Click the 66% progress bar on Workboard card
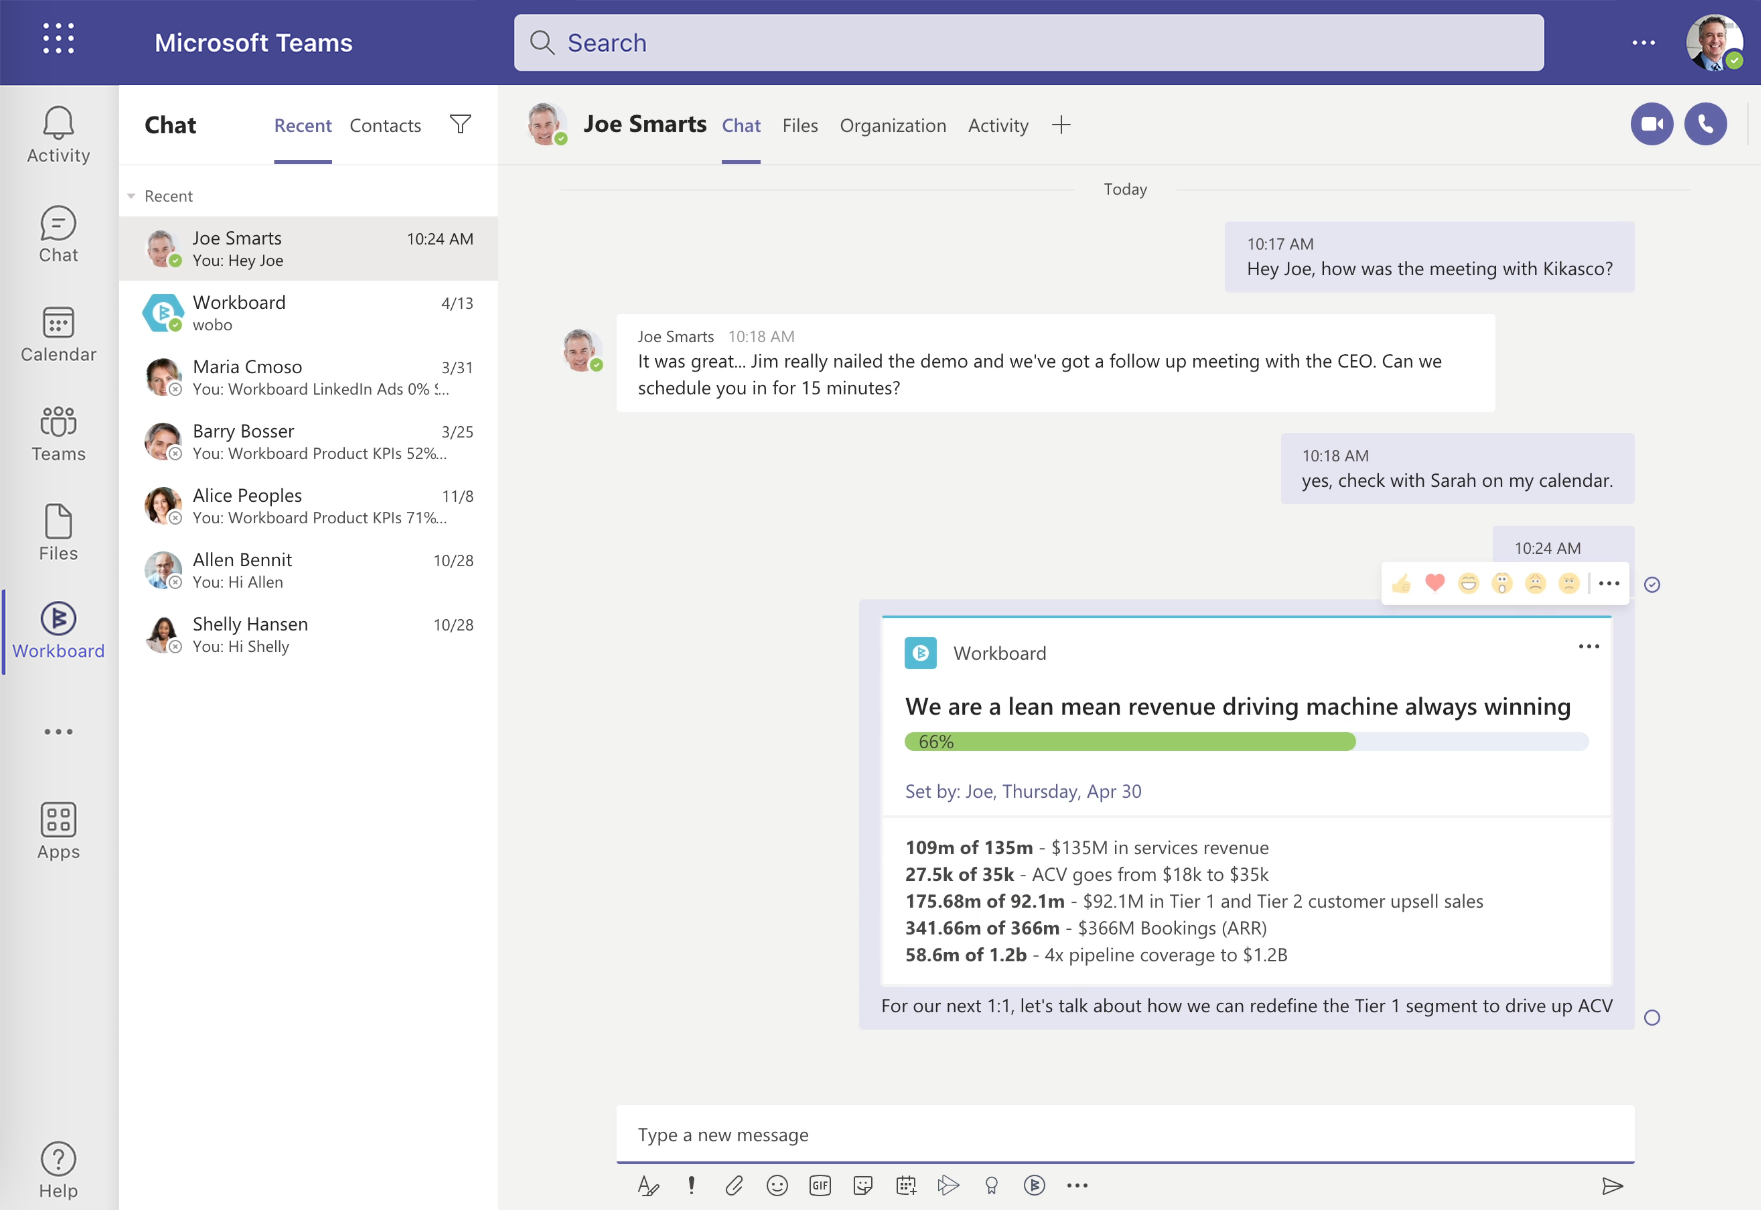 coord(1246,741)
